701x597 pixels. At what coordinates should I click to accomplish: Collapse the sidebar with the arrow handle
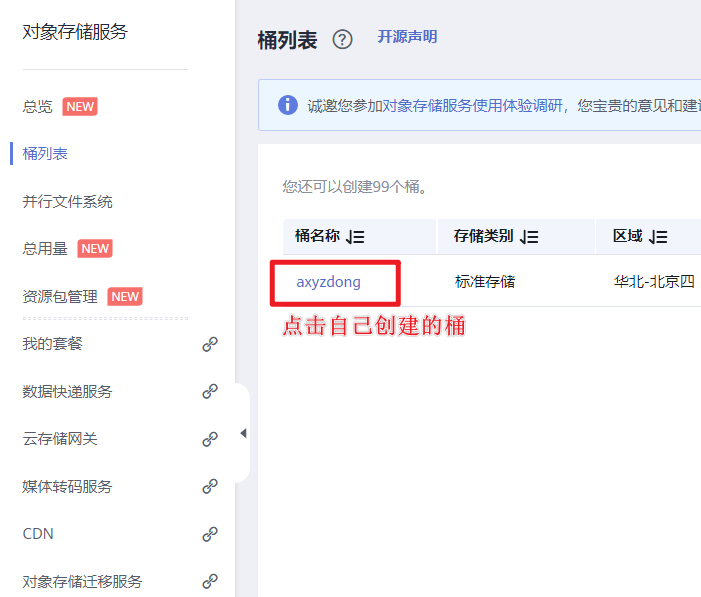(x=243, y=433)
